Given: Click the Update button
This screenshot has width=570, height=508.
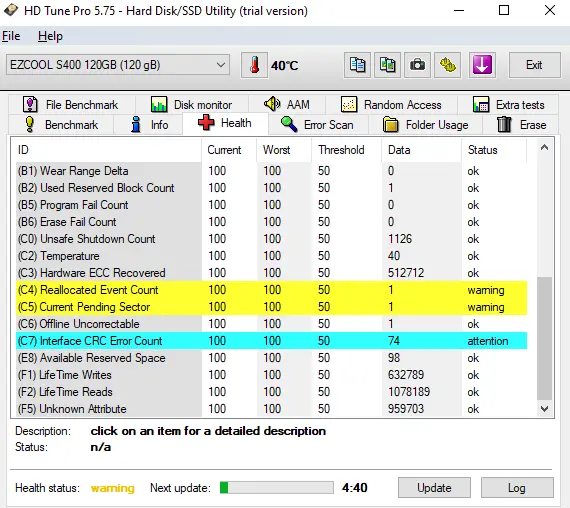Looking at the screenshot, I should [x=434, y=488].
